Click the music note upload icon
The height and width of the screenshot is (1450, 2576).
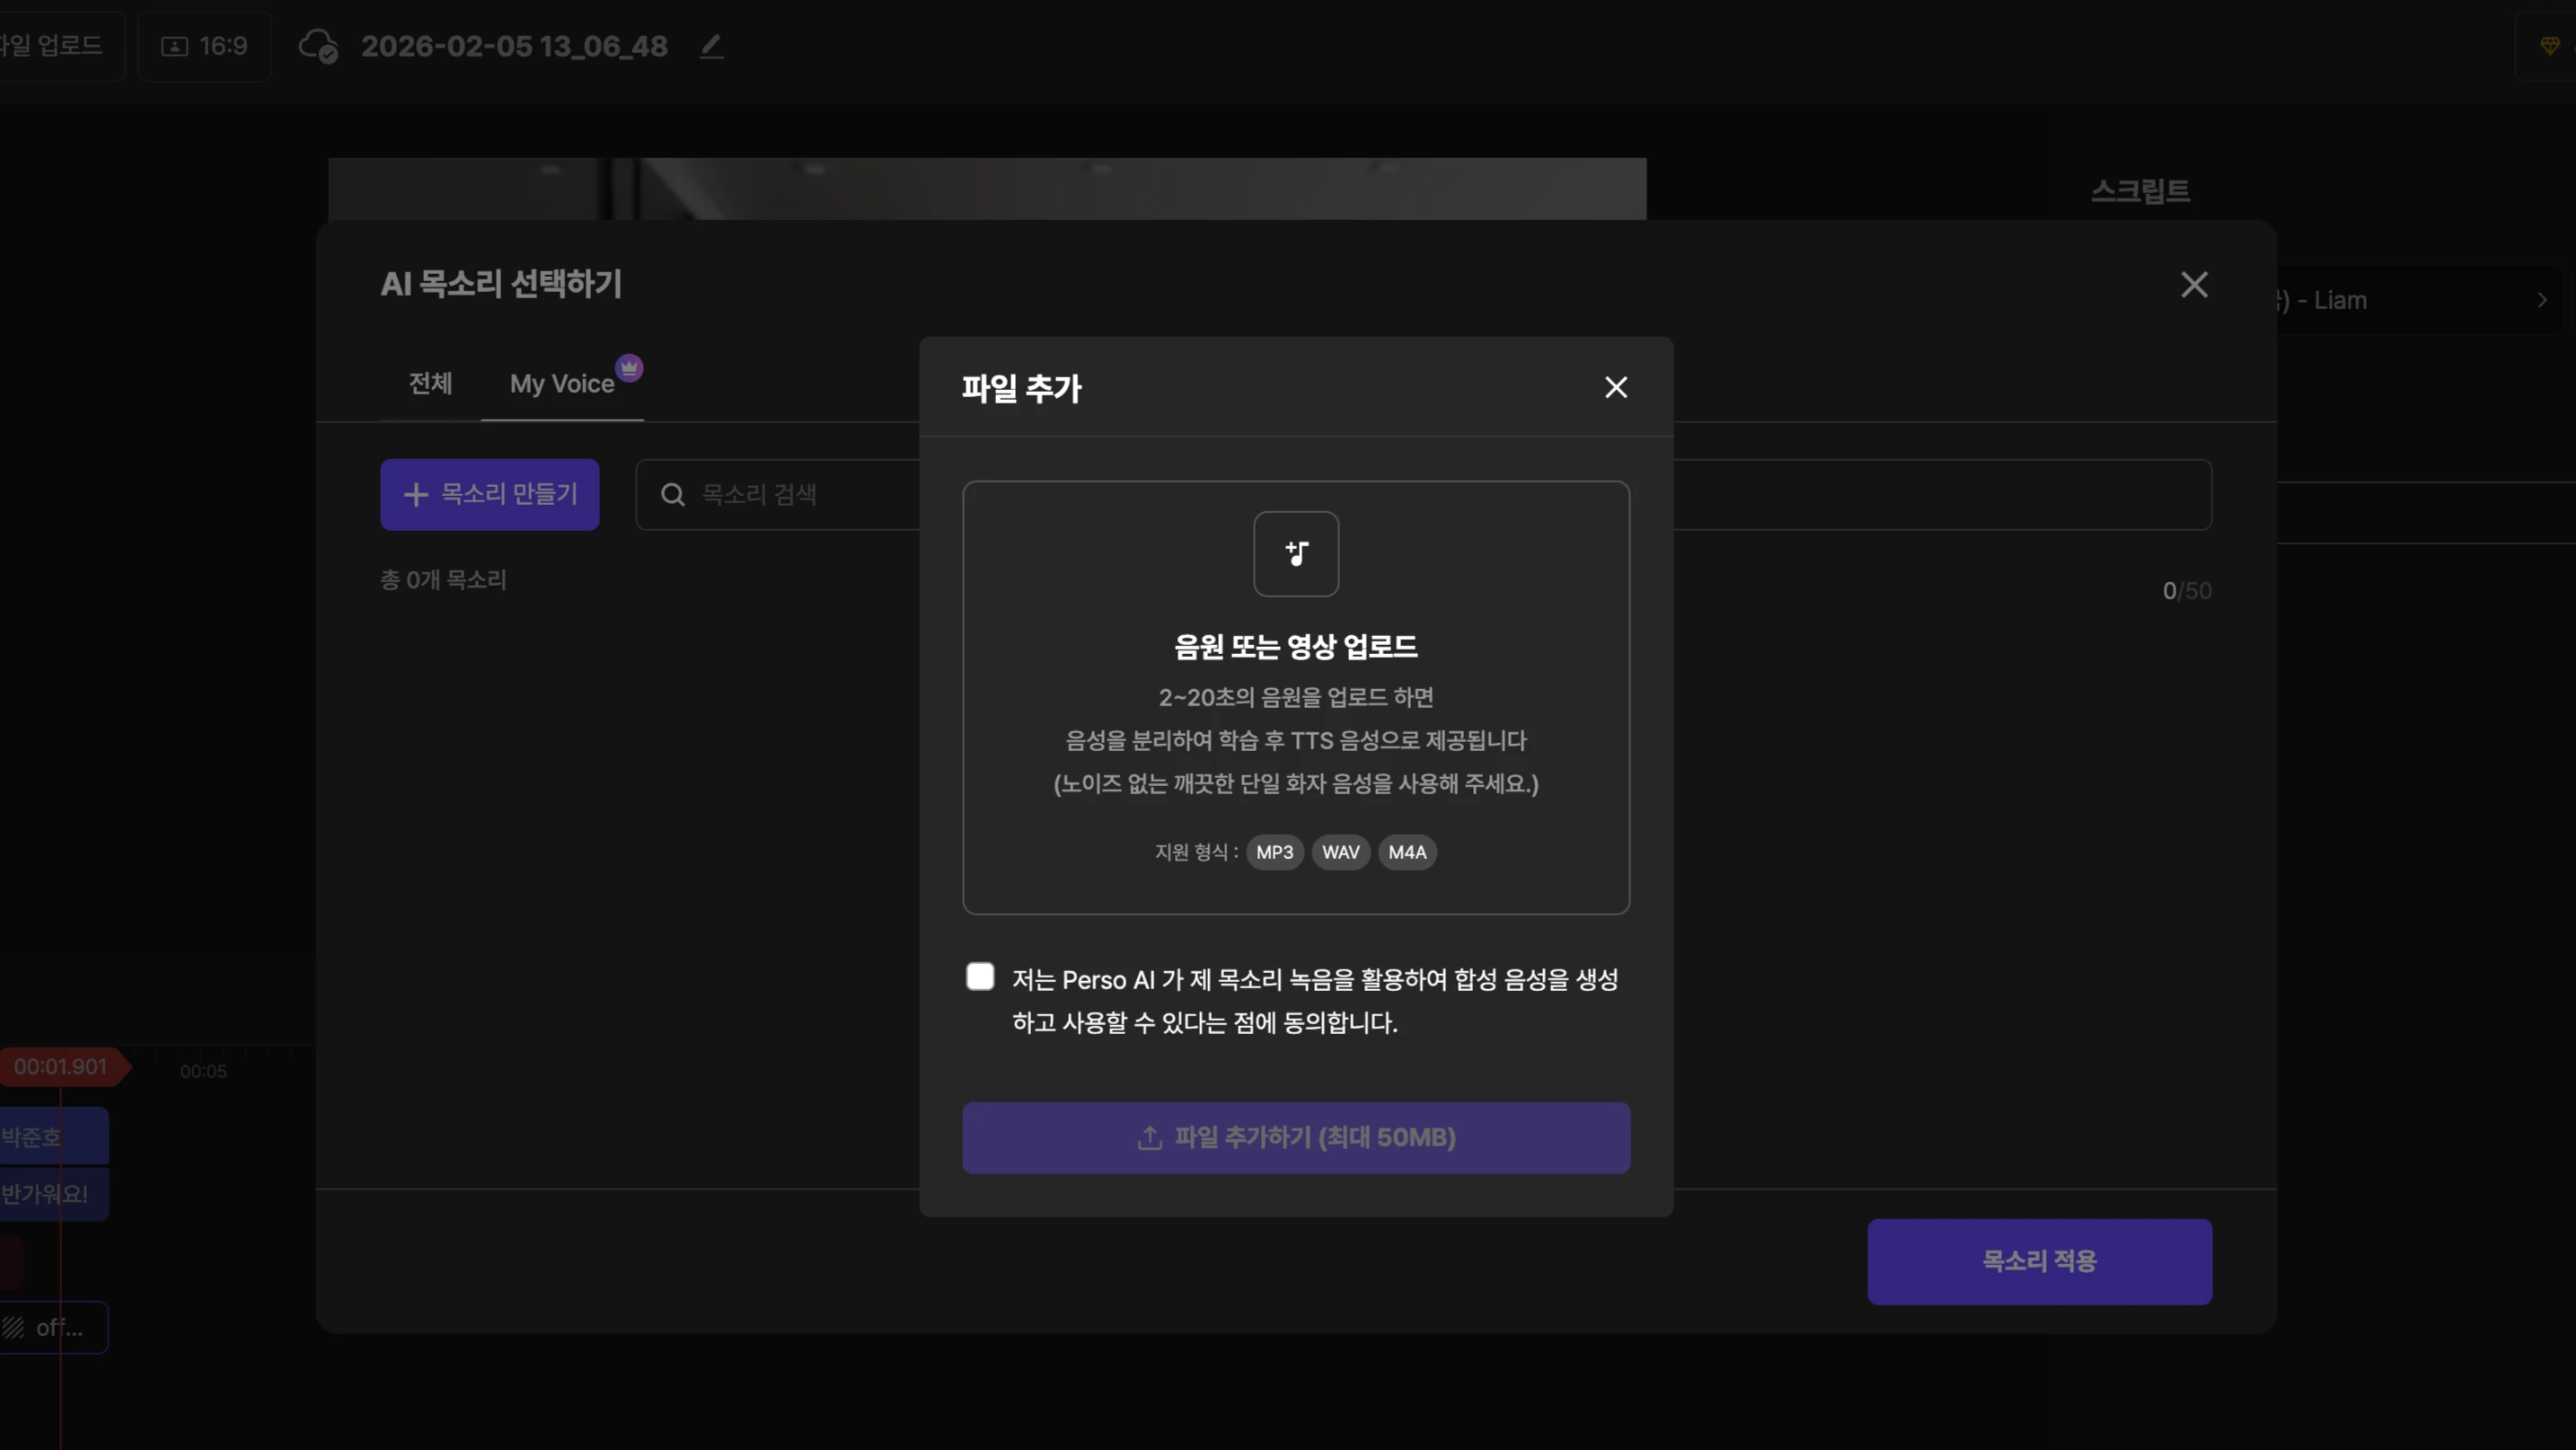tap(1296, 554)
